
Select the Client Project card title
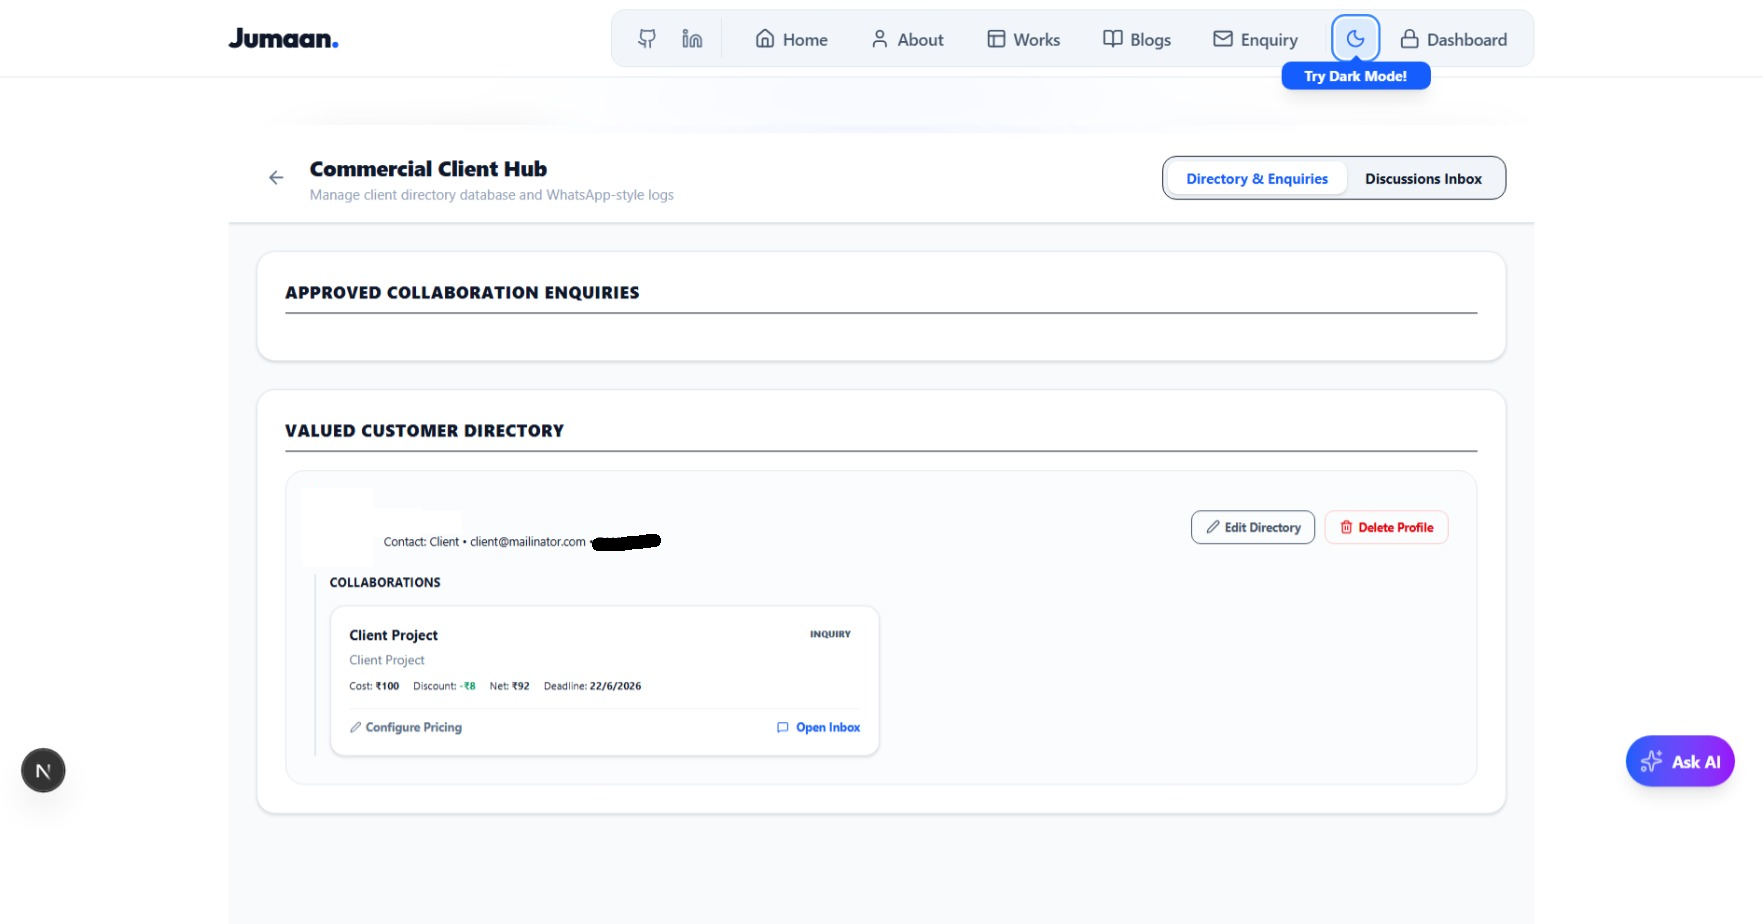tap(393, 635)
